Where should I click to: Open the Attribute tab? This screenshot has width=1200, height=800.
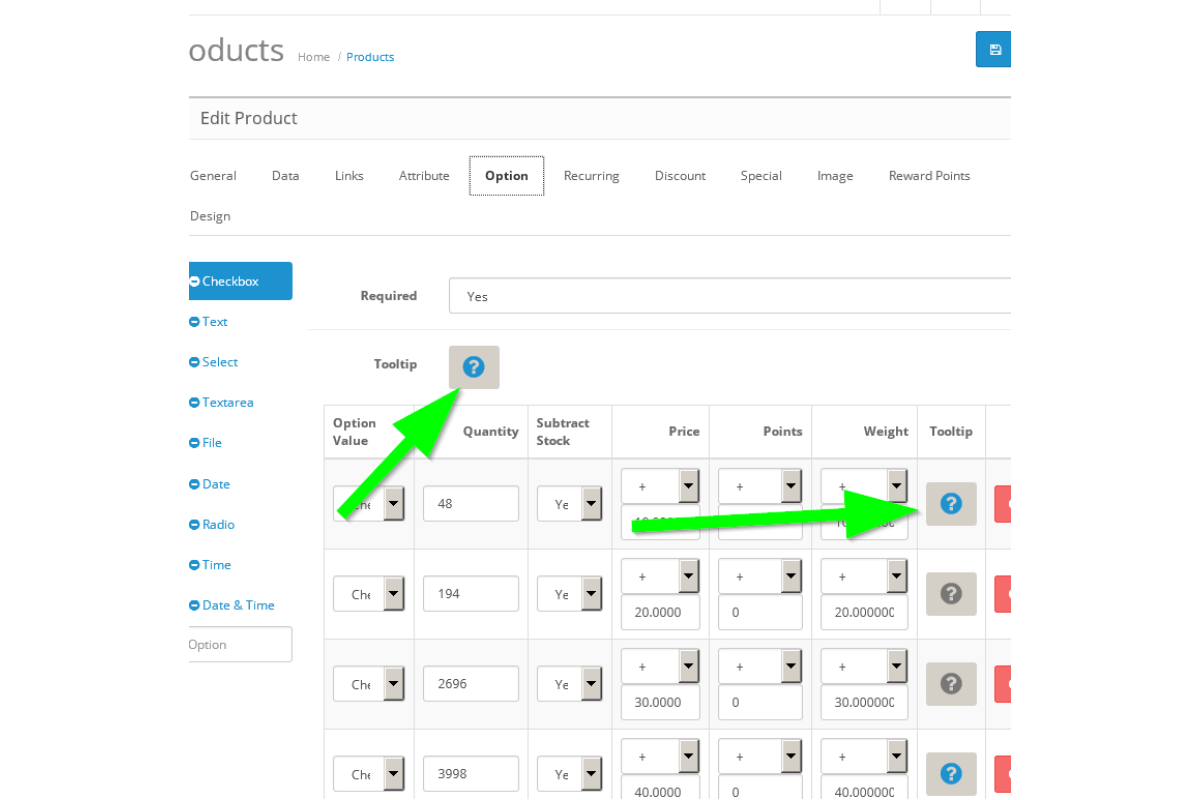[424, 176]
